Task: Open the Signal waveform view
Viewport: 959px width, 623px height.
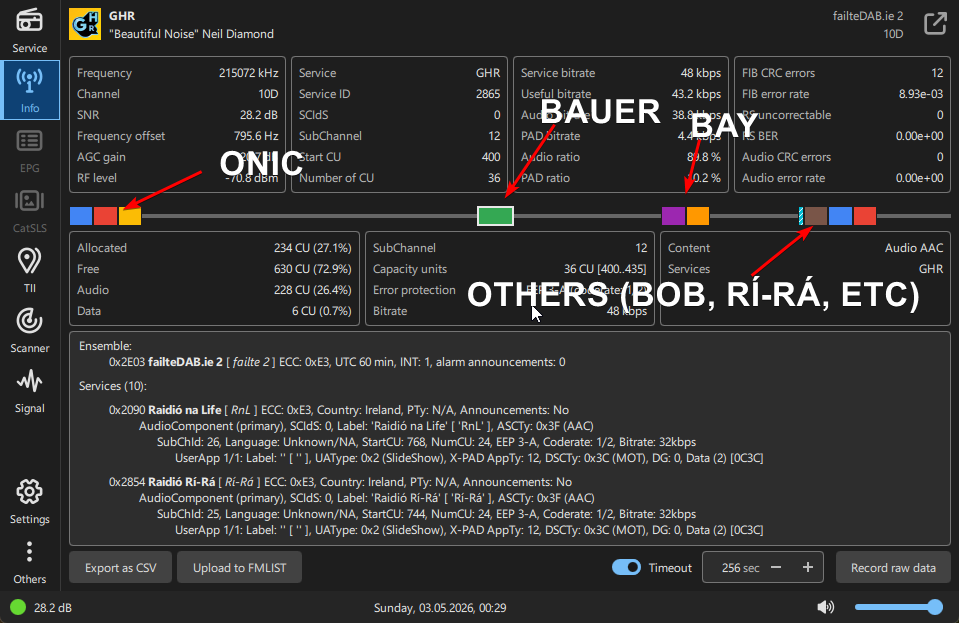Action: (29, 391)
